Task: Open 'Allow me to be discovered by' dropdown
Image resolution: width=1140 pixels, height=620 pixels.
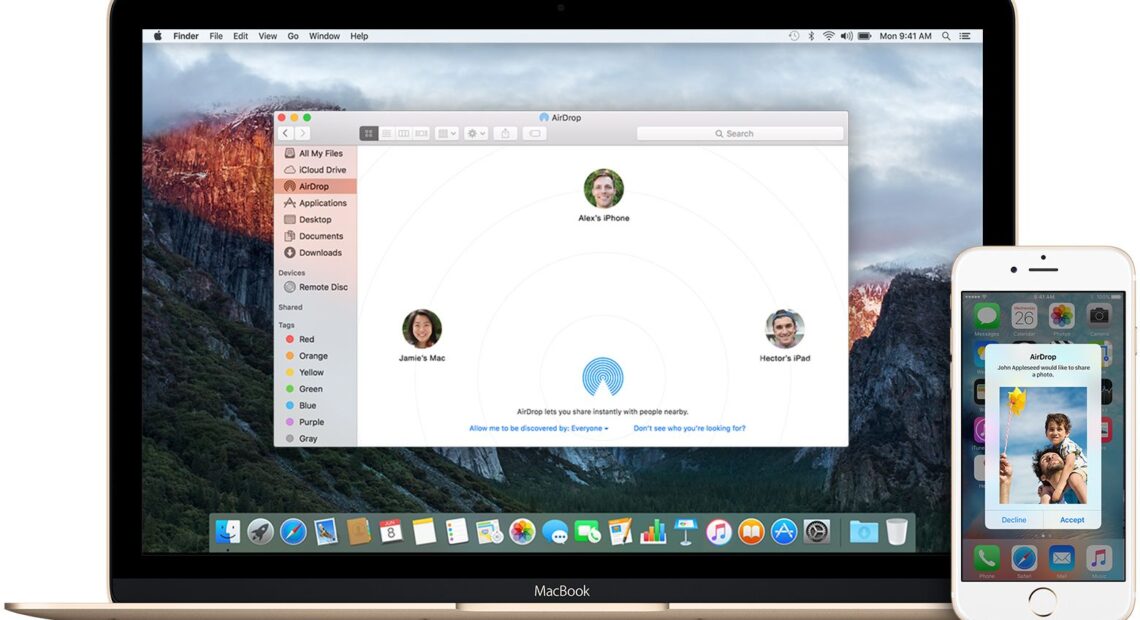Action: pyautogui.click(x=539, y=428)
